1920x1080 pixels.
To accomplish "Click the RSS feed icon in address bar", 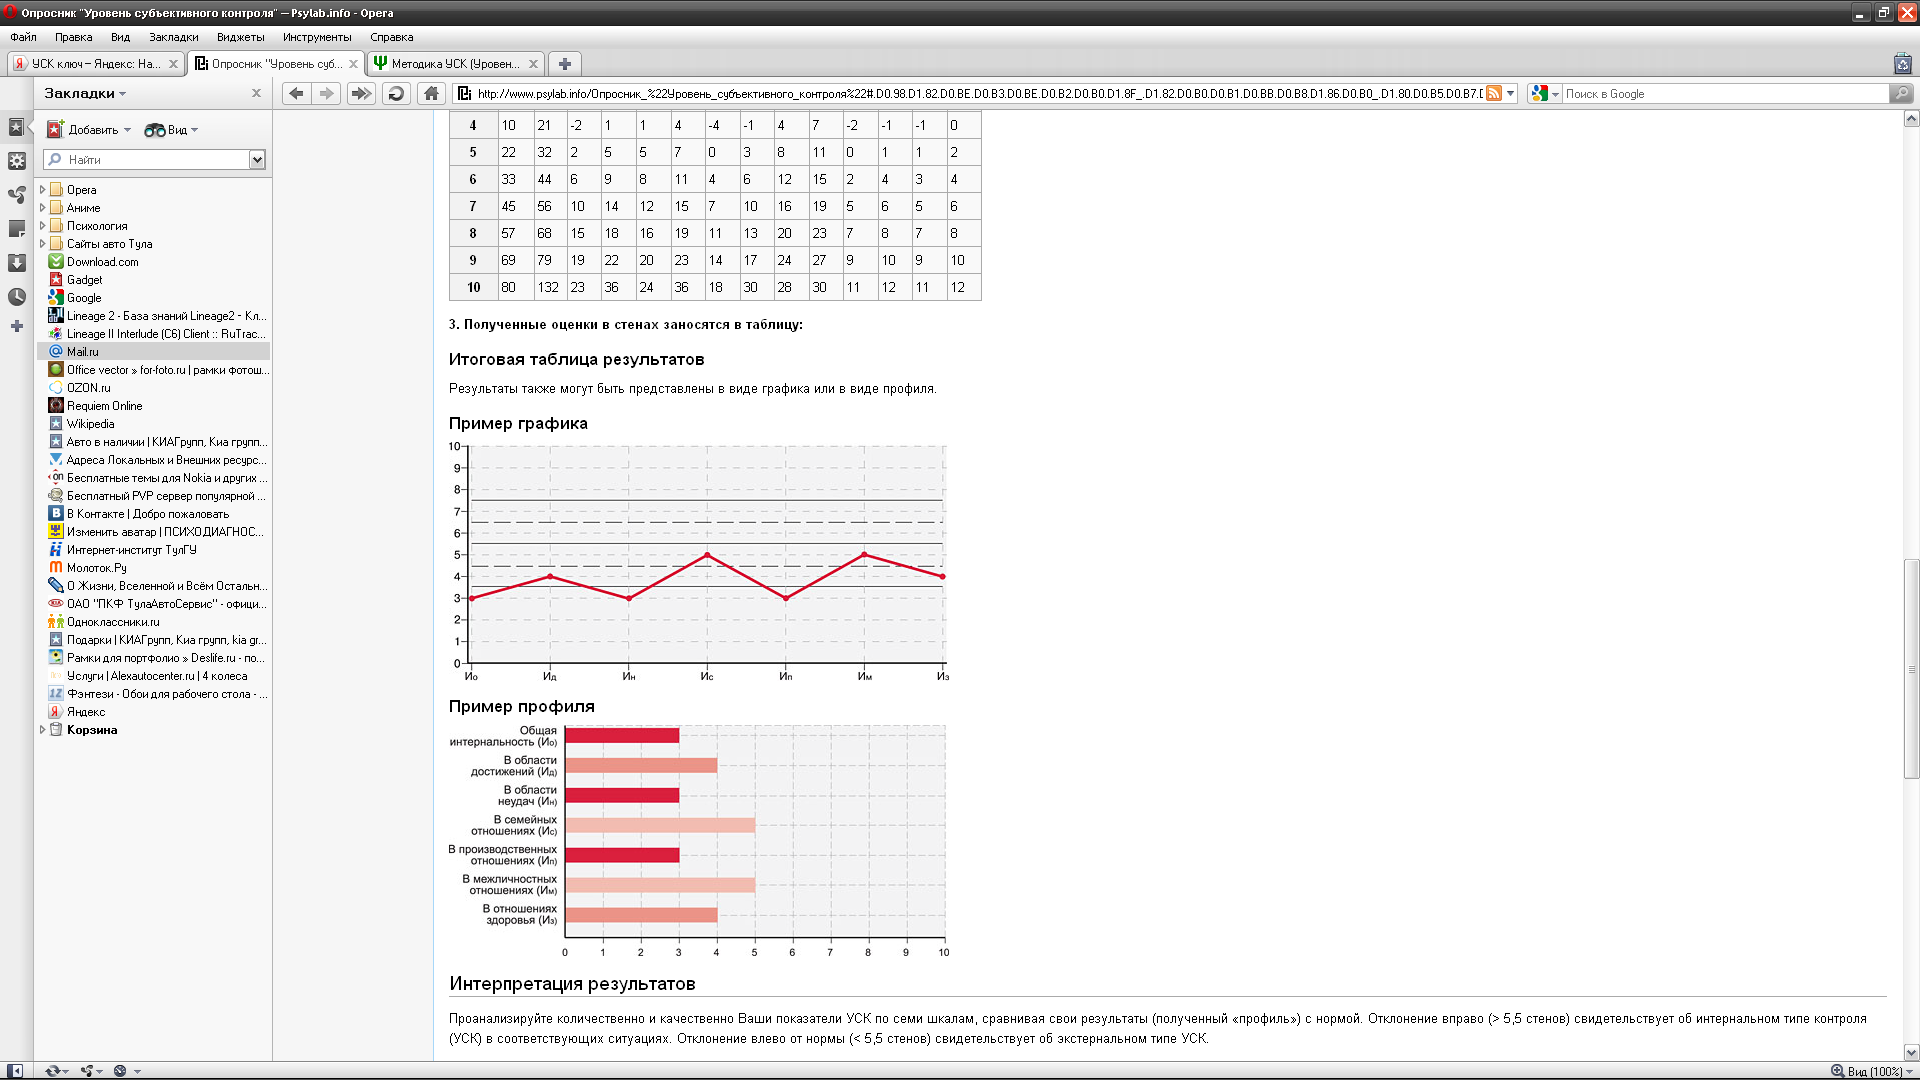I will (1494, 93).
